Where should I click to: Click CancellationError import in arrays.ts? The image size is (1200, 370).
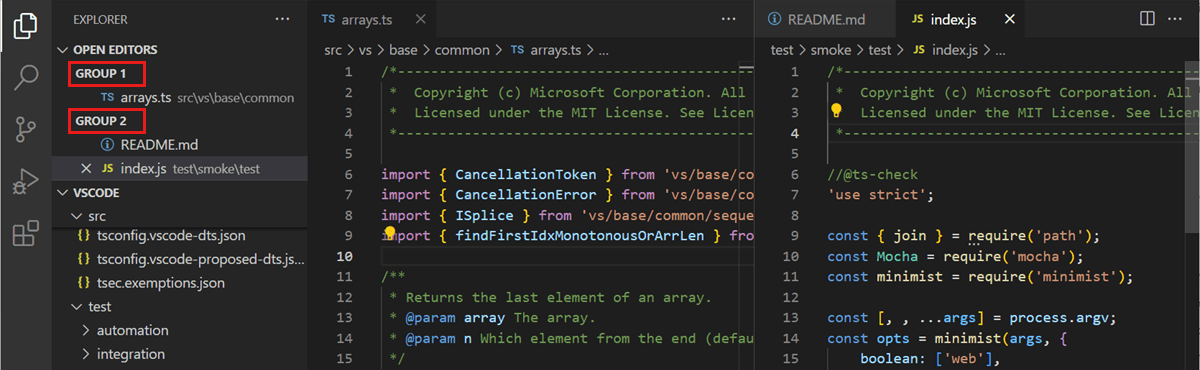pos(526,195)
